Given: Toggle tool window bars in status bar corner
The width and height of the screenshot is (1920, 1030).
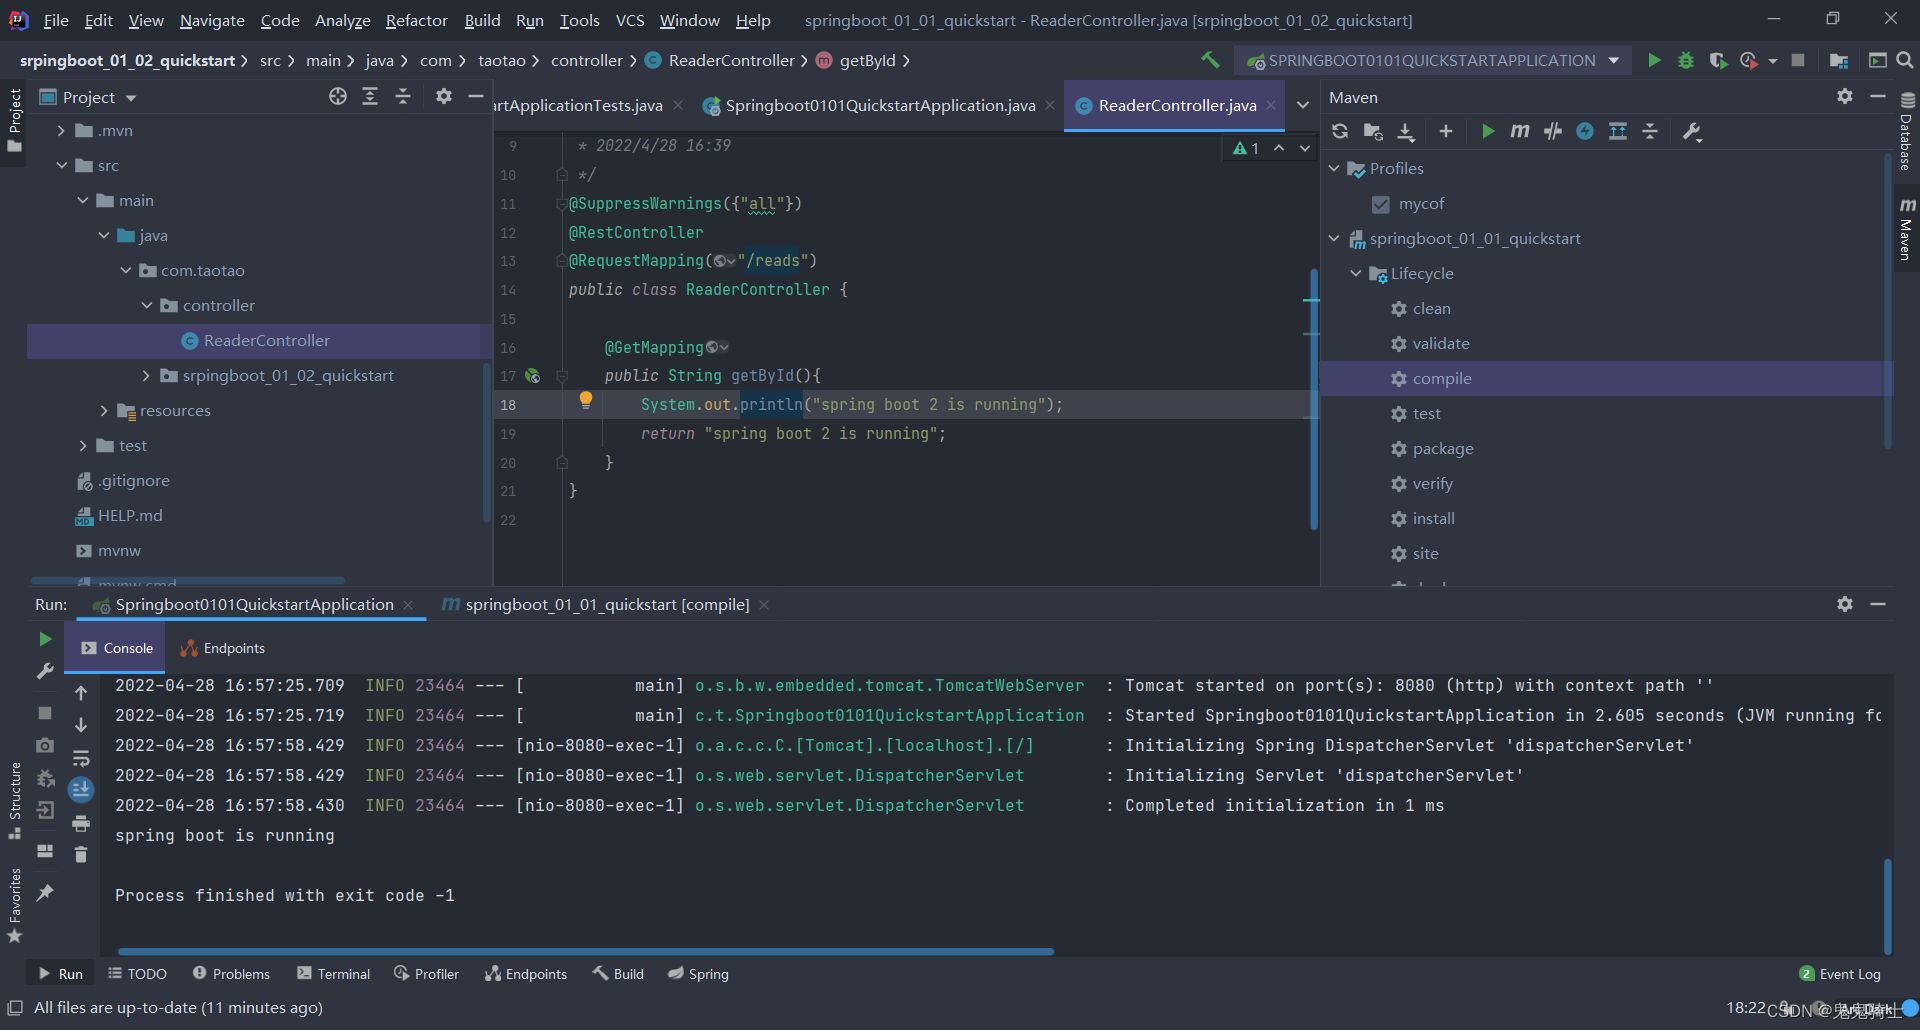Looking at the screenshot, I should tap(15, 1007).
